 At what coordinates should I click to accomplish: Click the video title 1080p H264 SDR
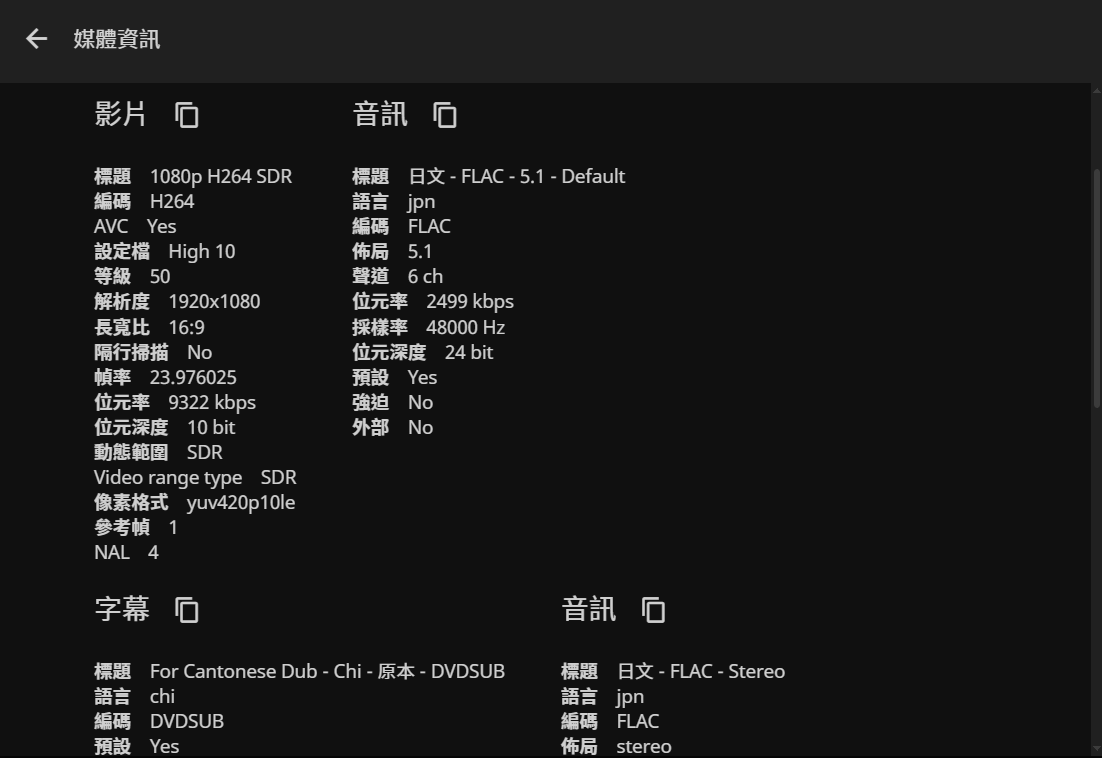coord(220,176)
